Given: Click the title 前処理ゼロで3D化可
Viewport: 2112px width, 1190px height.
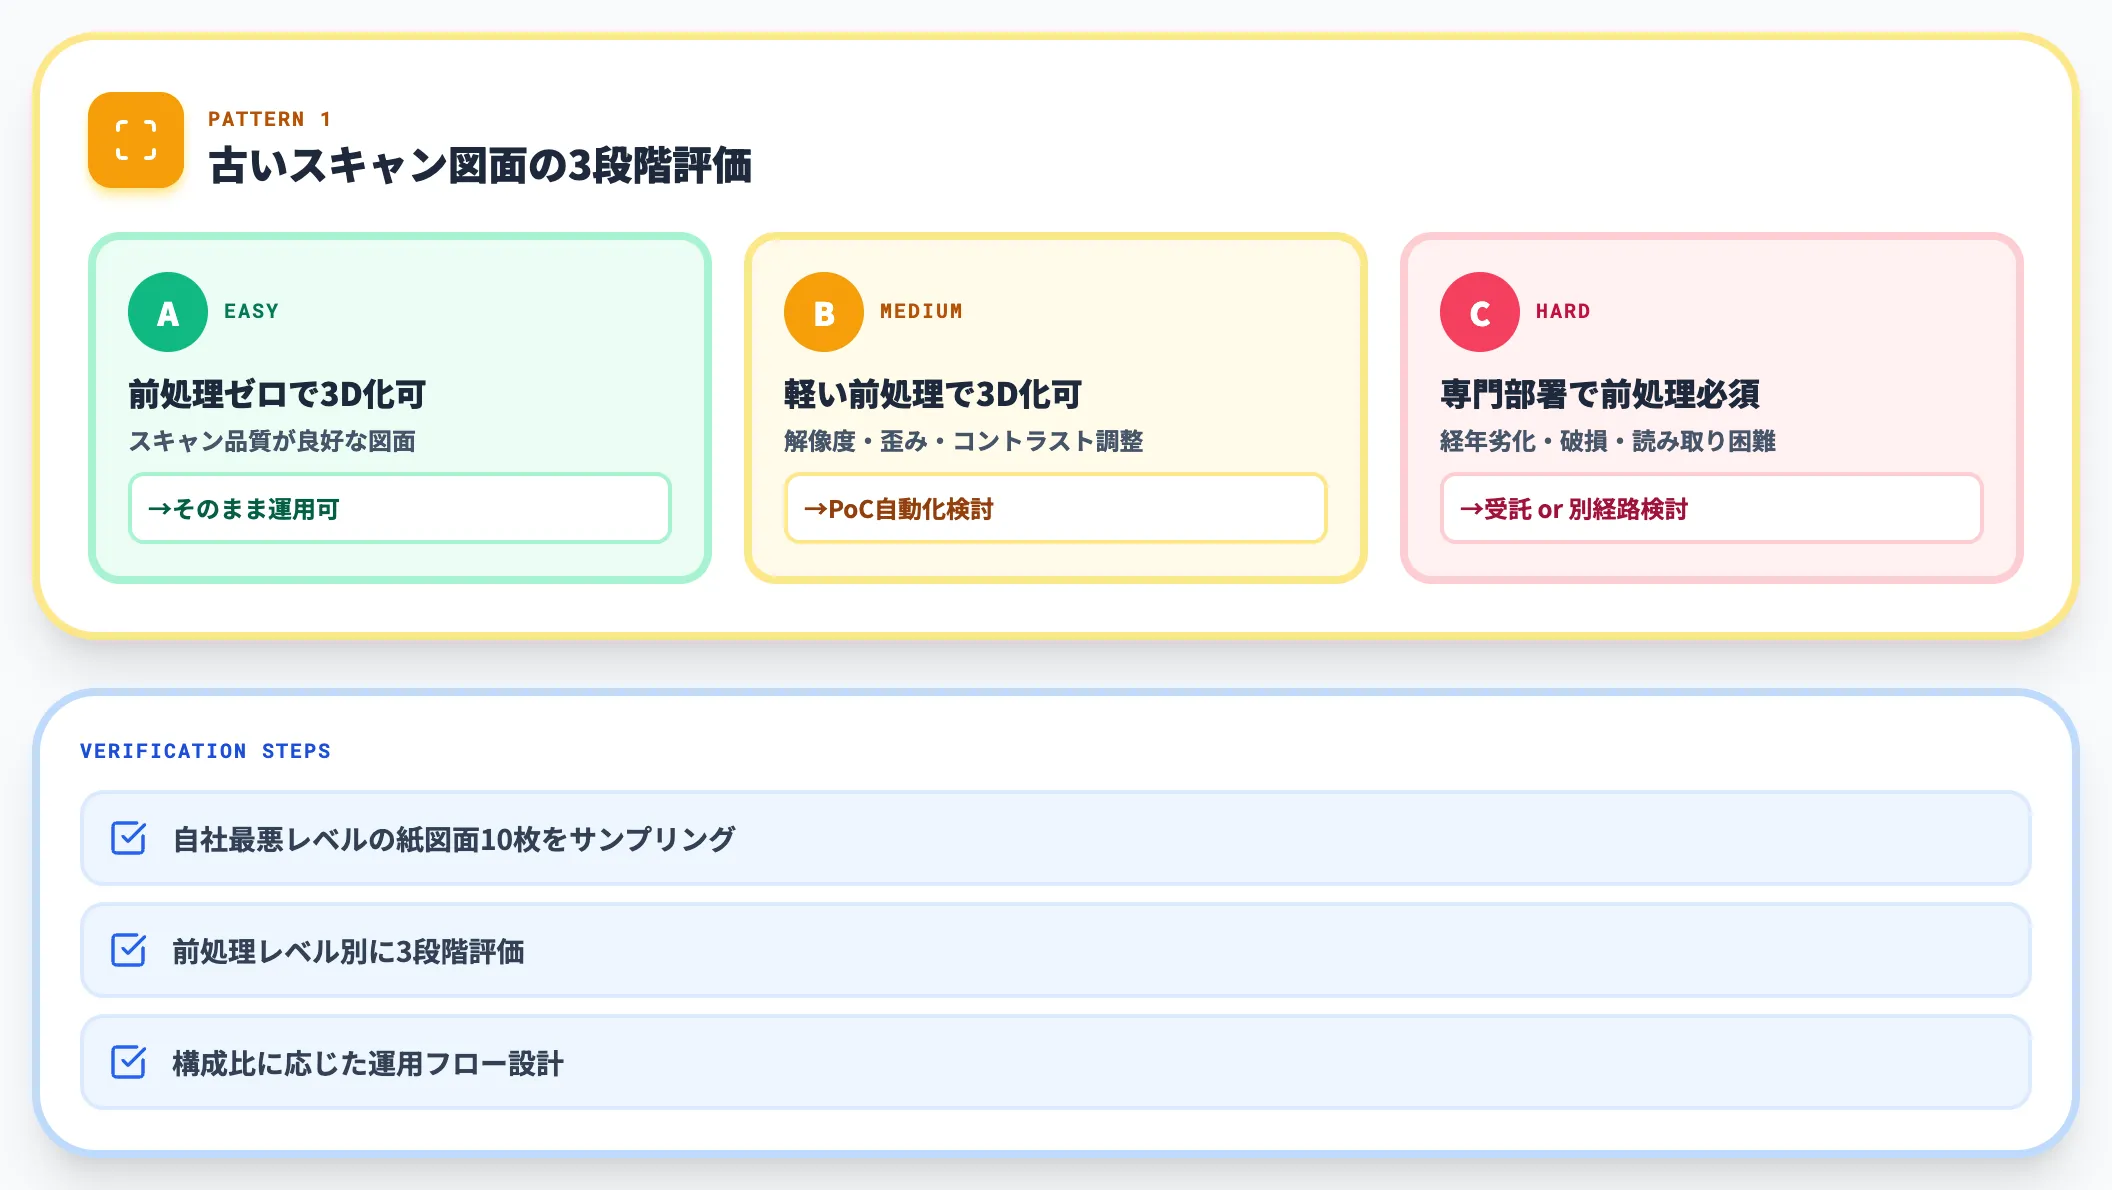Looking at the screenshot, I should coord(277,394).
